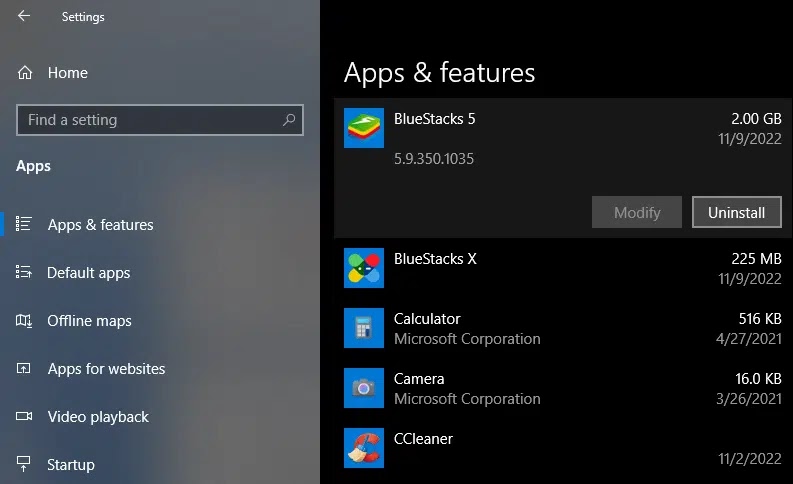Click the 16.0 KB size value
Viewport: 793px width, 484px height.
[x=758, y=379]
